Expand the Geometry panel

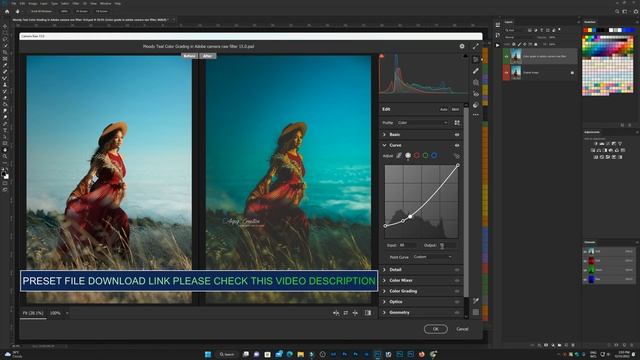(x=384, y=312)
